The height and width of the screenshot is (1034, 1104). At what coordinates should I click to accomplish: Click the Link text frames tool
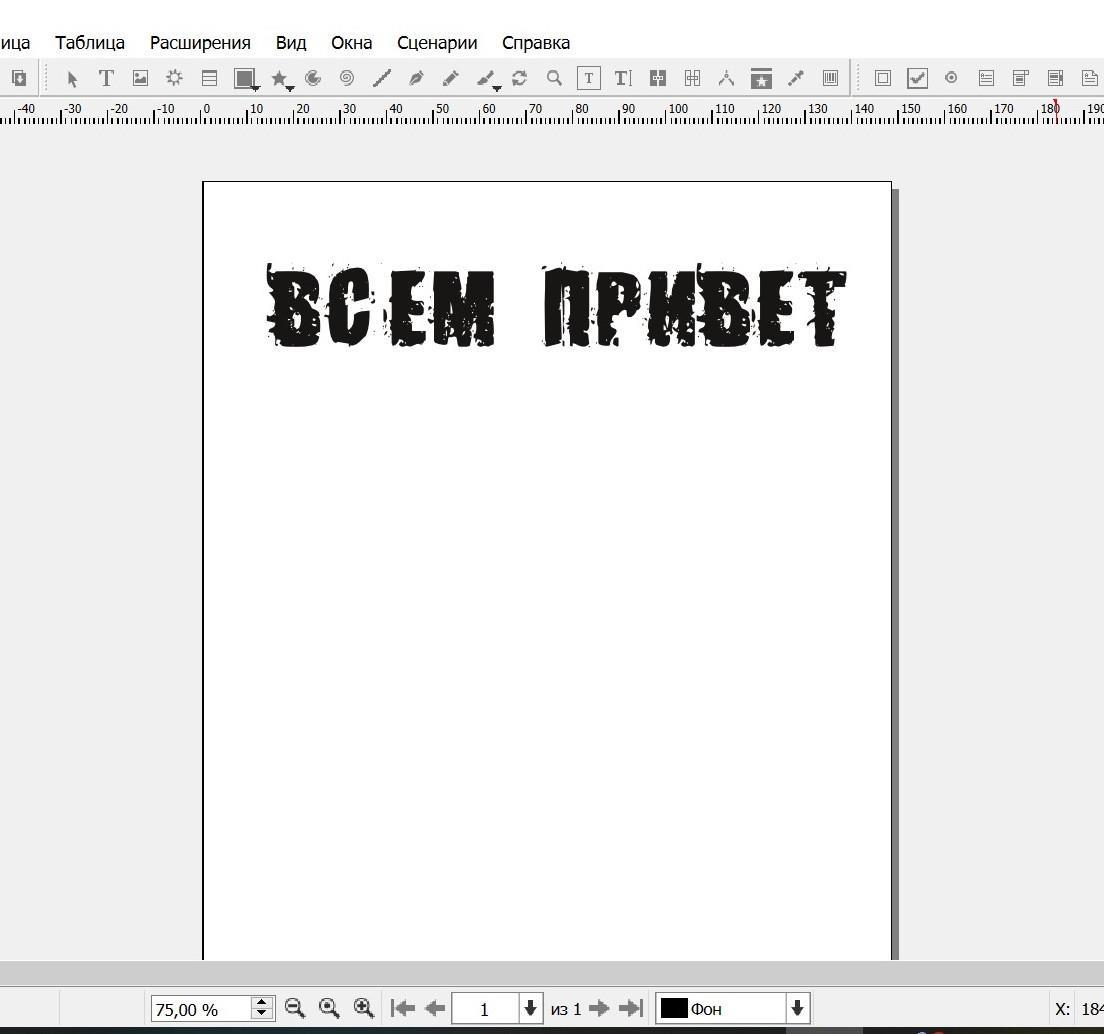click(658, 78)
